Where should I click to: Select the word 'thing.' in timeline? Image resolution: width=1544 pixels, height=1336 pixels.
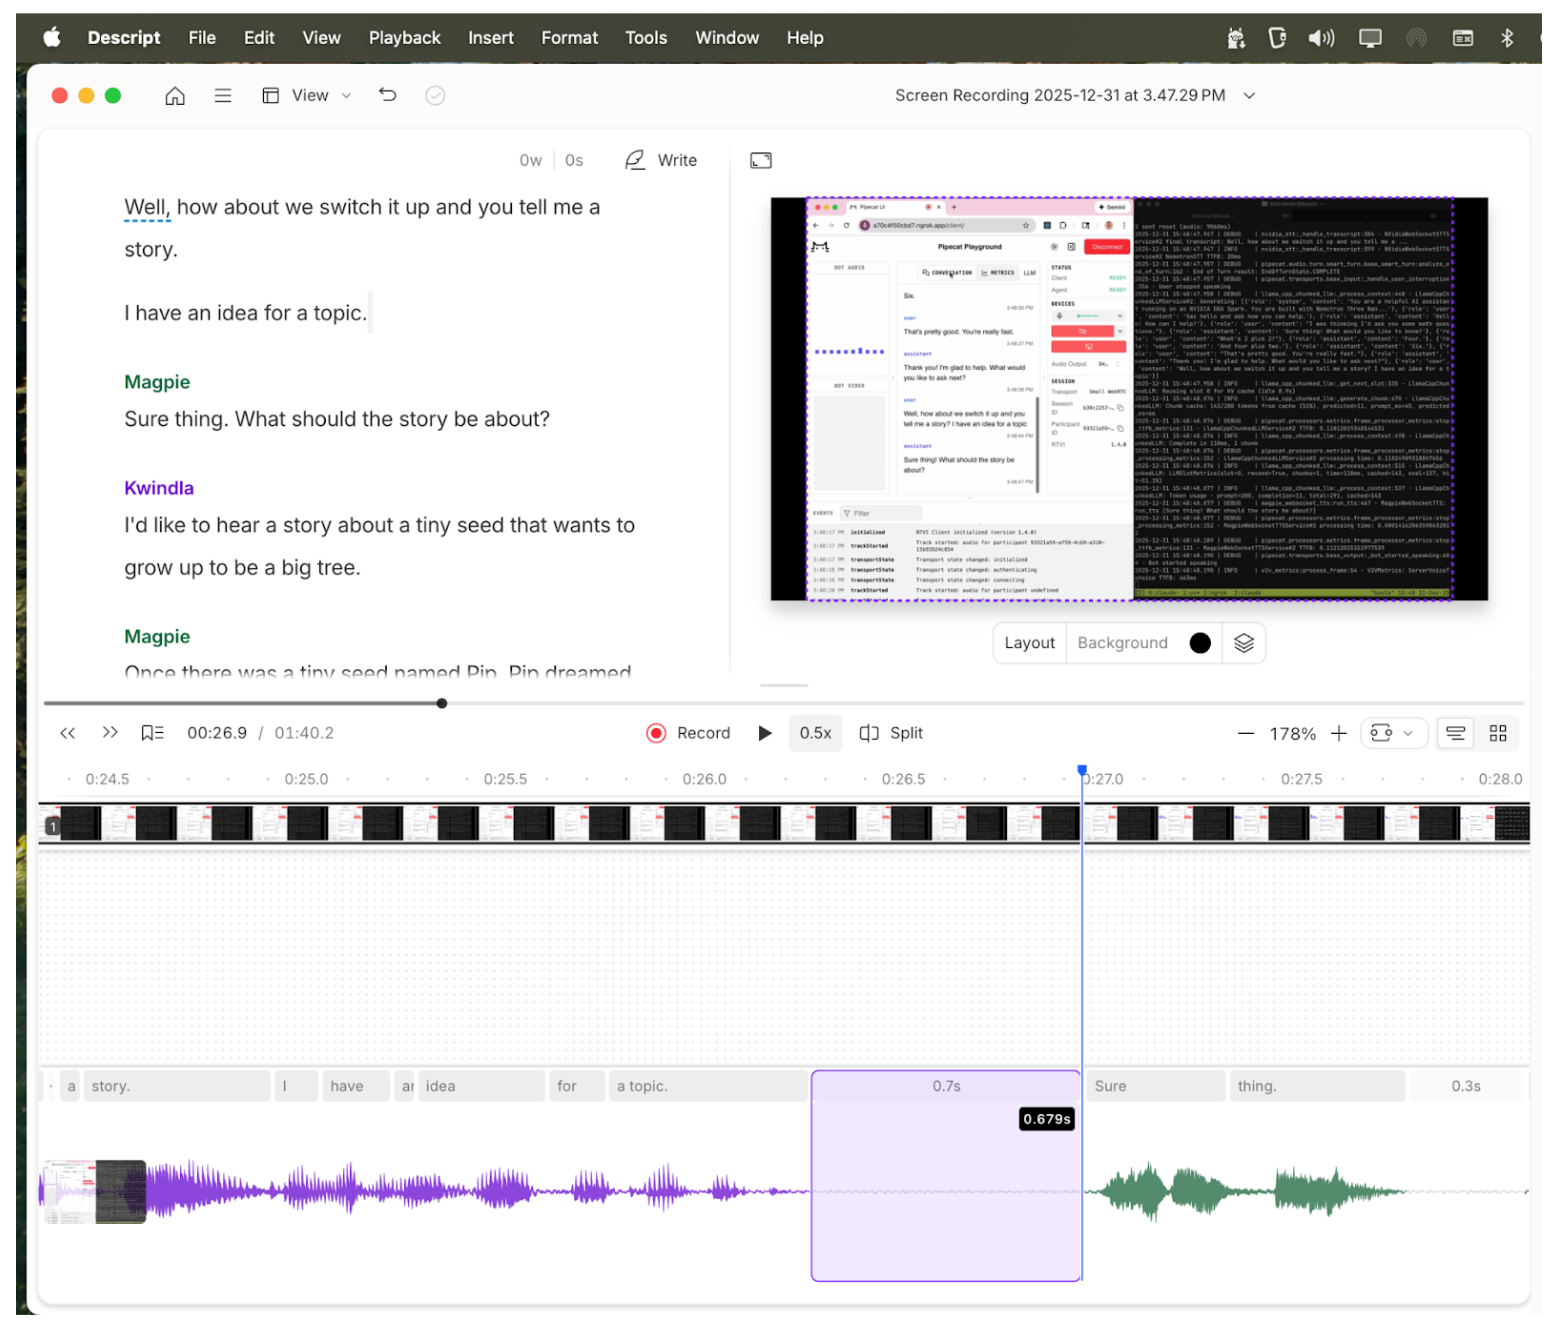(x=1317, y=1086)
